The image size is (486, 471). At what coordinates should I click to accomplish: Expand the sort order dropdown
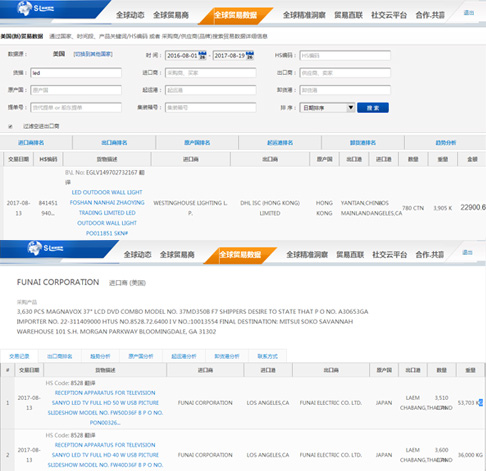point(327,108)
